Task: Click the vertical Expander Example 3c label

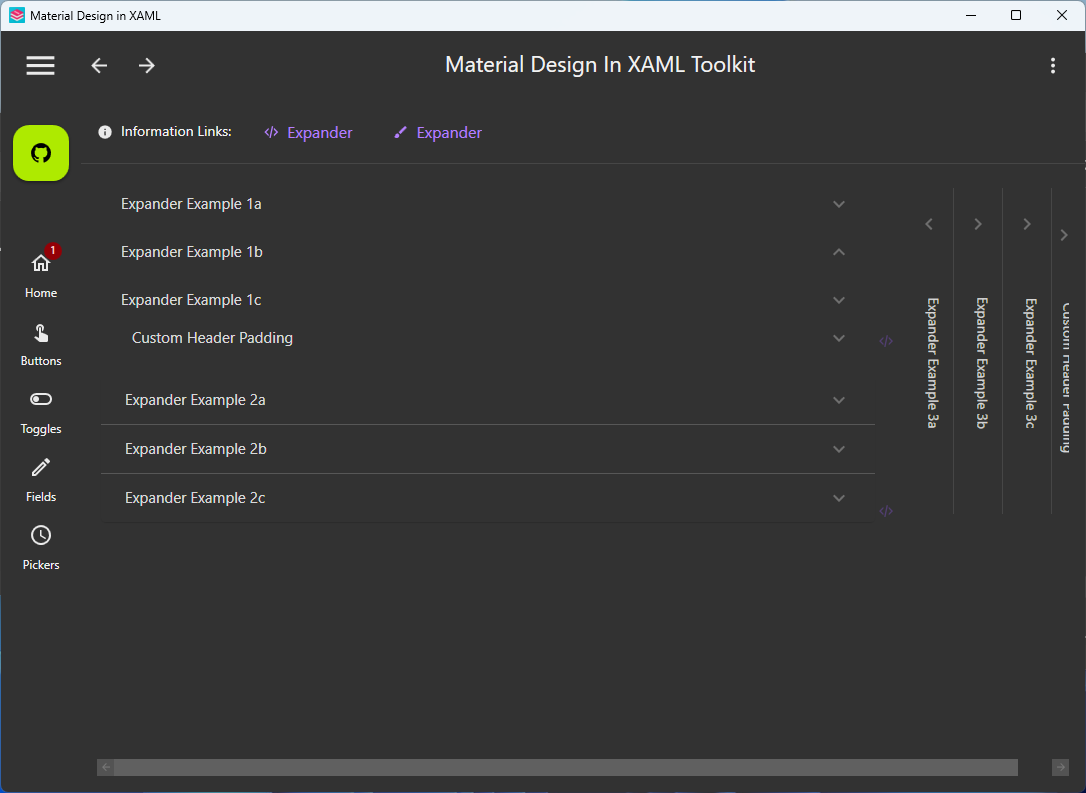Action: coord(1030,363)
